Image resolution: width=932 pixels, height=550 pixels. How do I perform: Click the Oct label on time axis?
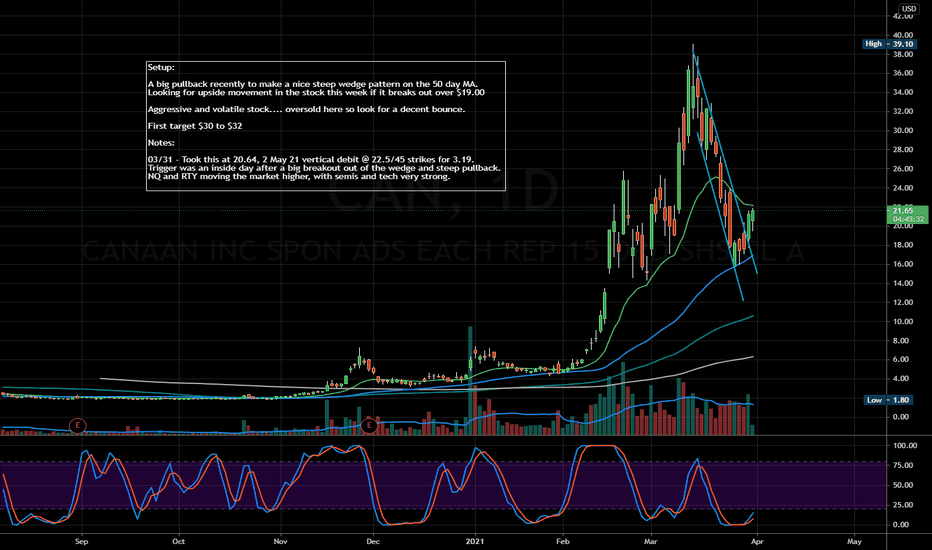coord(178,542)
